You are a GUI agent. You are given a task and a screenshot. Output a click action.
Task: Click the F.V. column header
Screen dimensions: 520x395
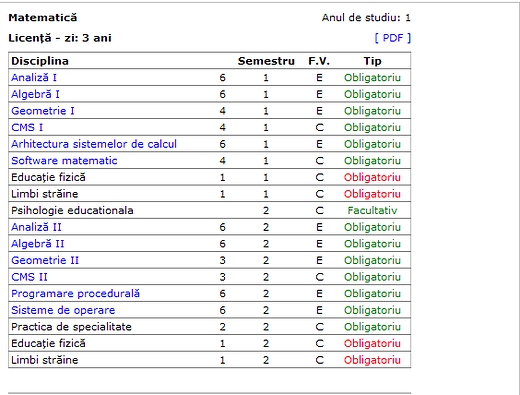[x=319, y=61]
